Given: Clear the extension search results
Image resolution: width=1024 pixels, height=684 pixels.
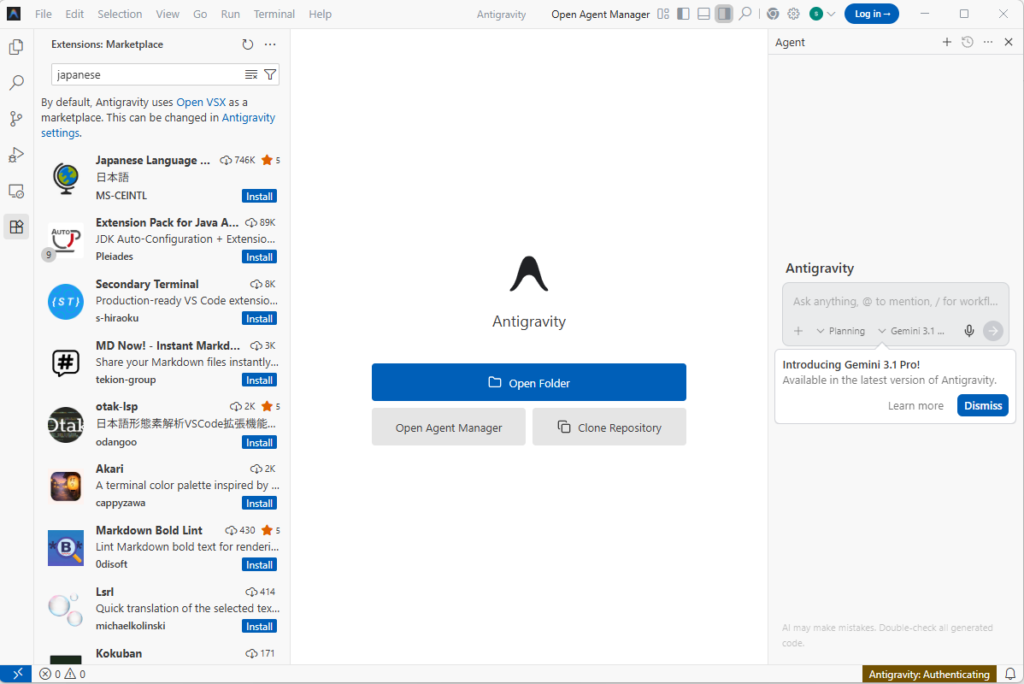Looking at the screenshot, I should click(251, 74).
